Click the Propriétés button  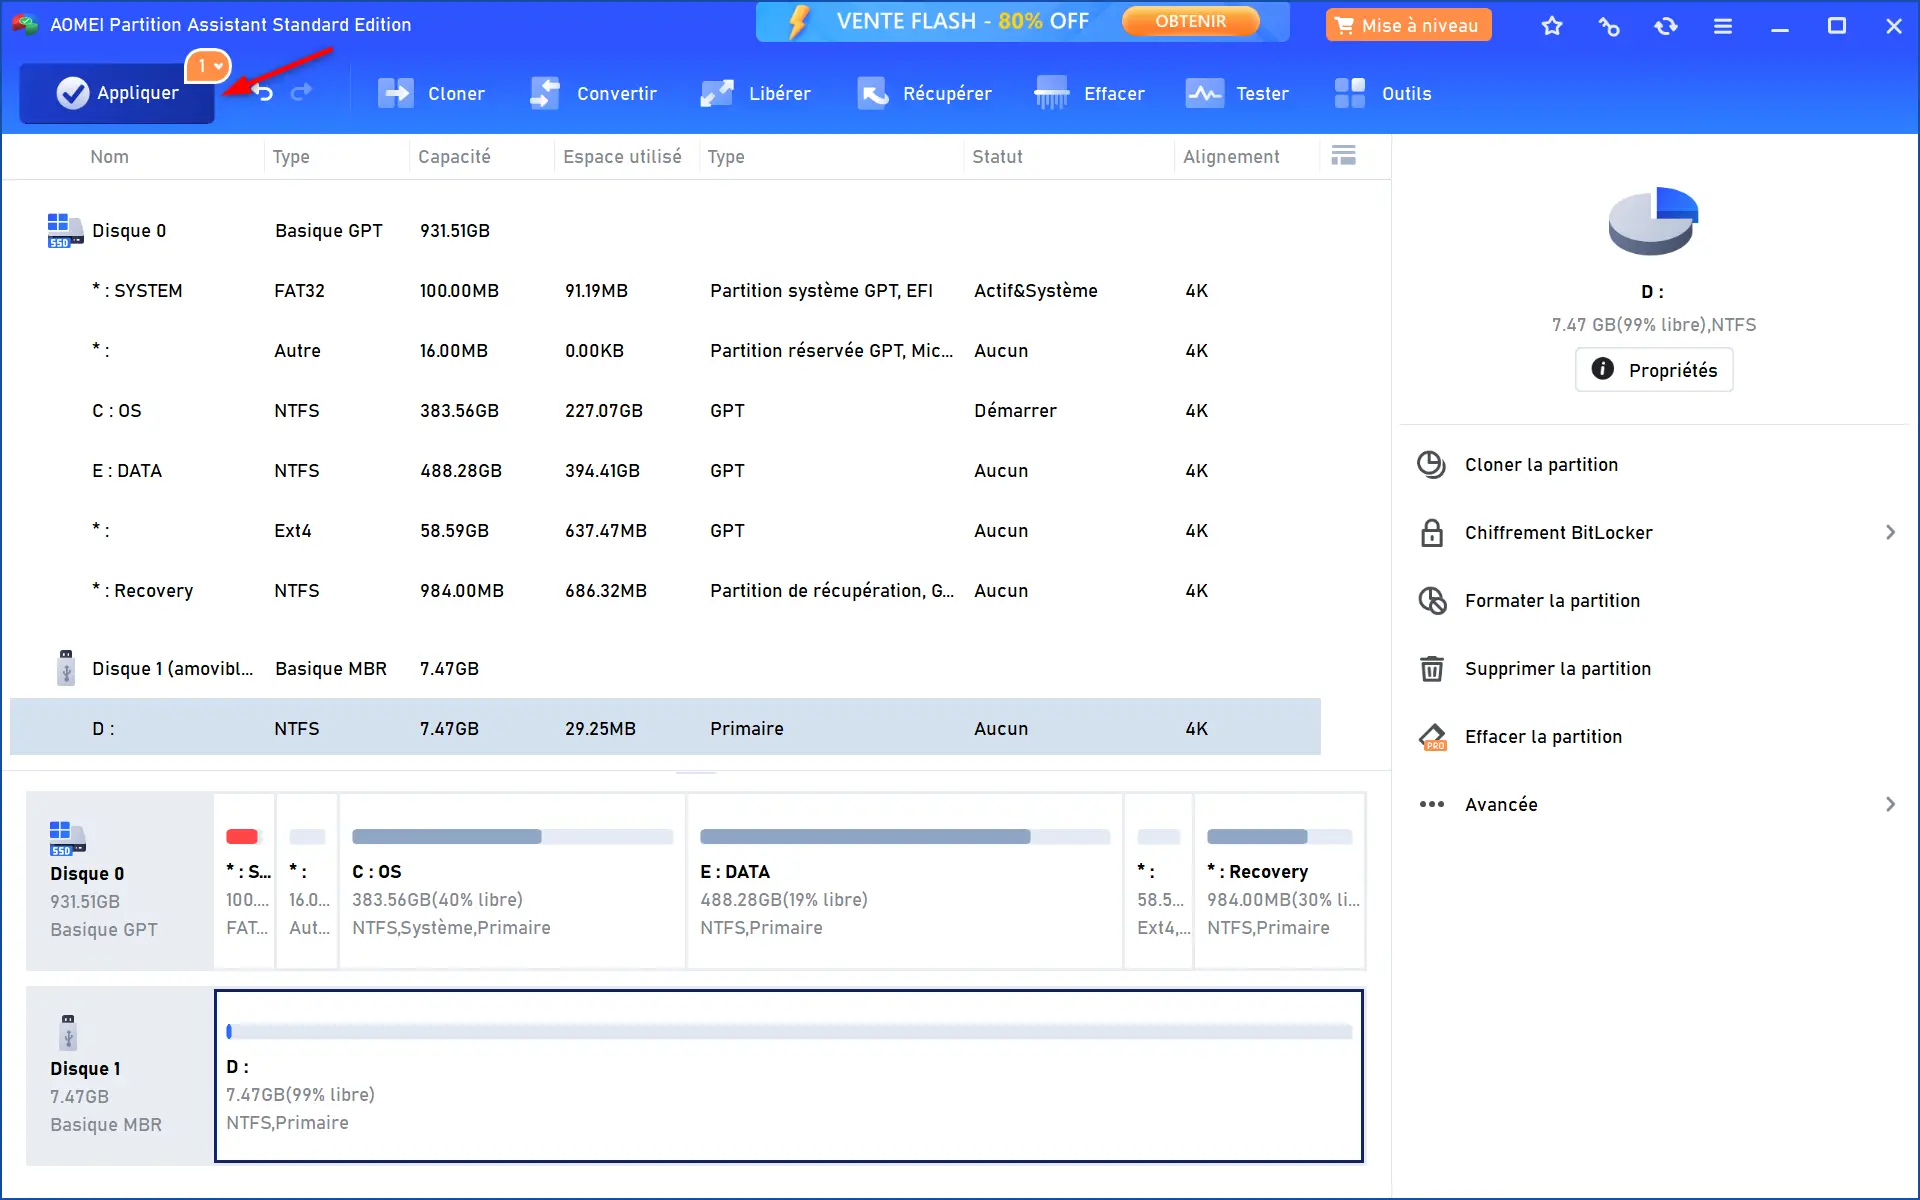[x=1654, y=370]
